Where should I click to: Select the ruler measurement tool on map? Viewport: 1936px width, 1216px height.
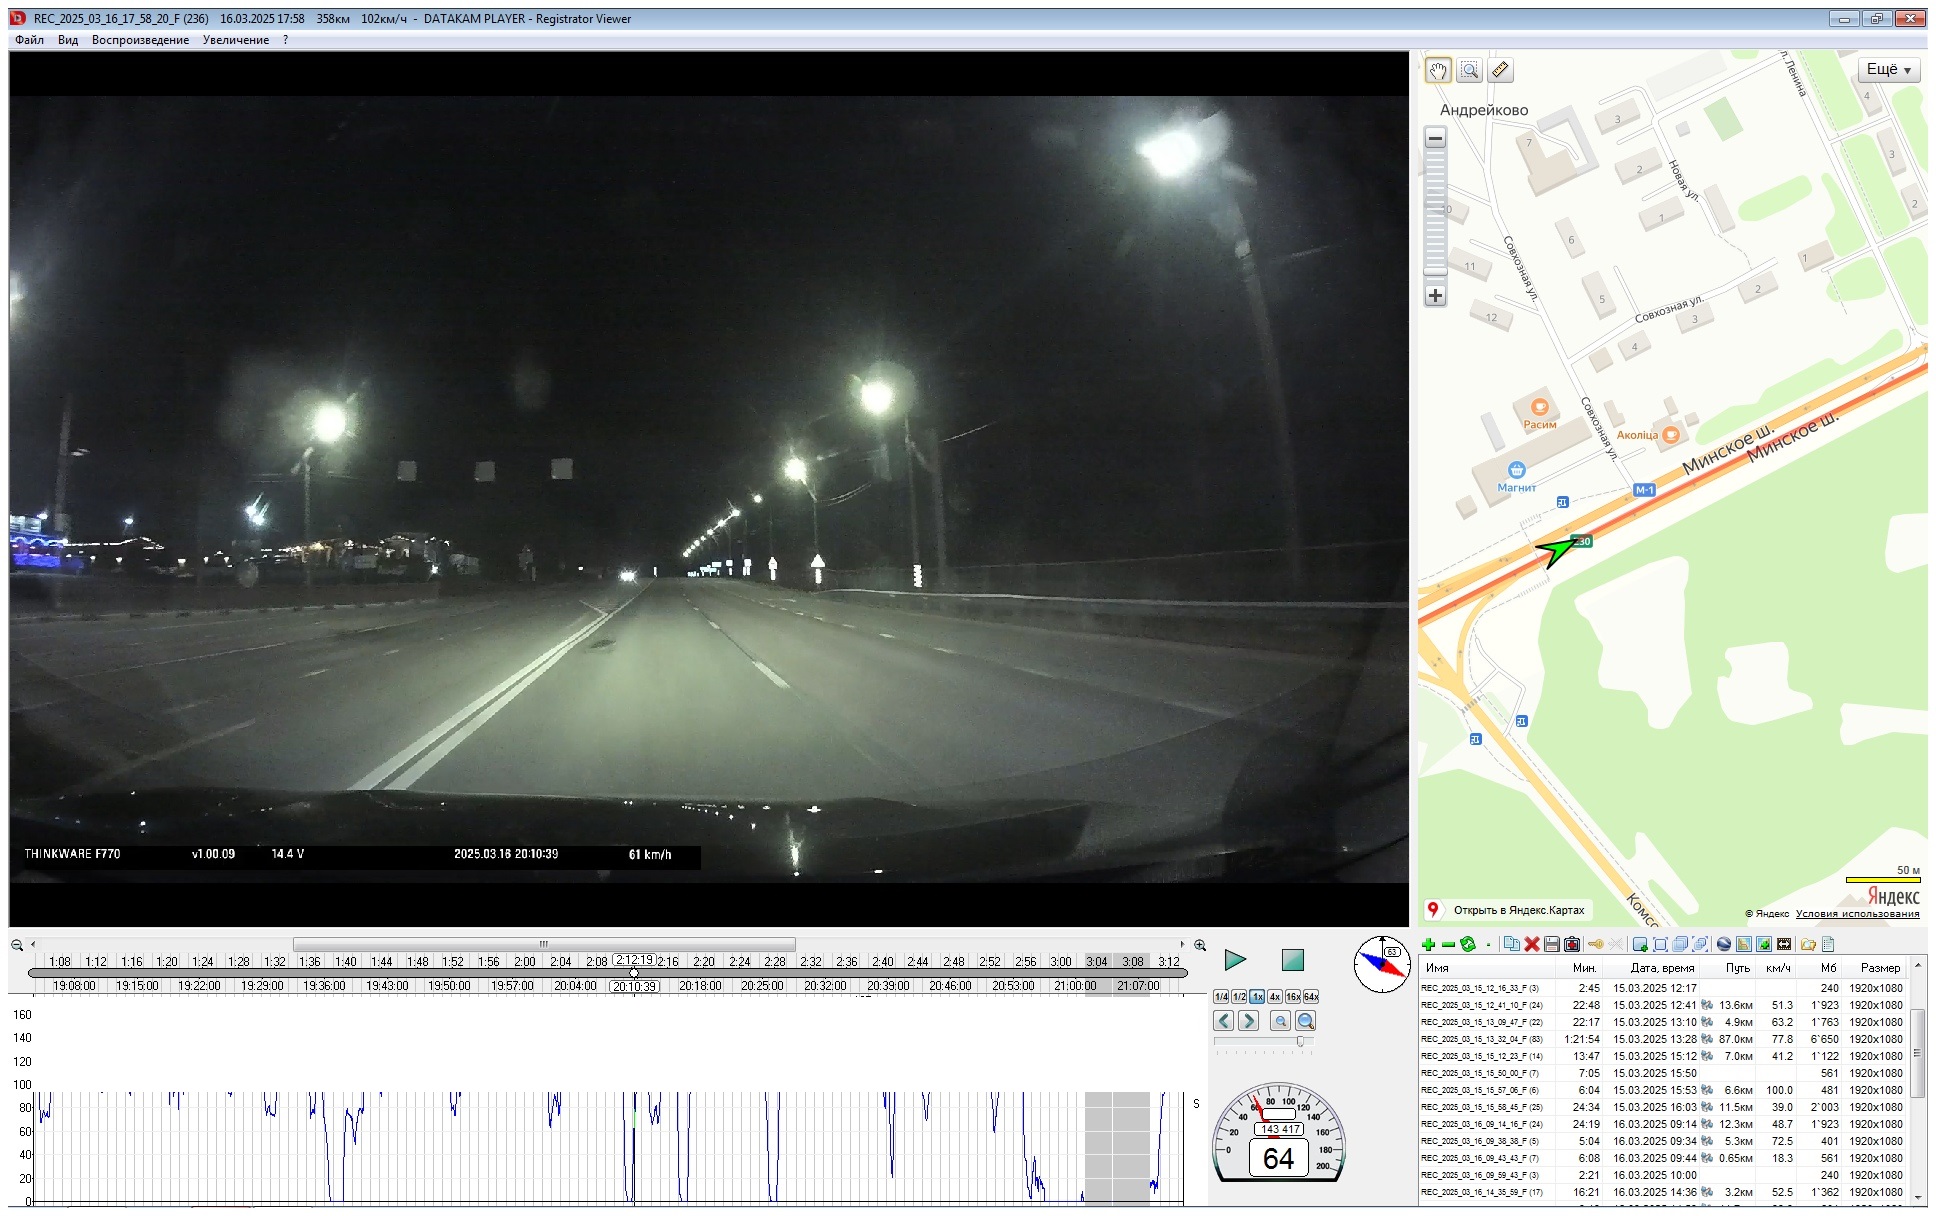[1500, 70]
